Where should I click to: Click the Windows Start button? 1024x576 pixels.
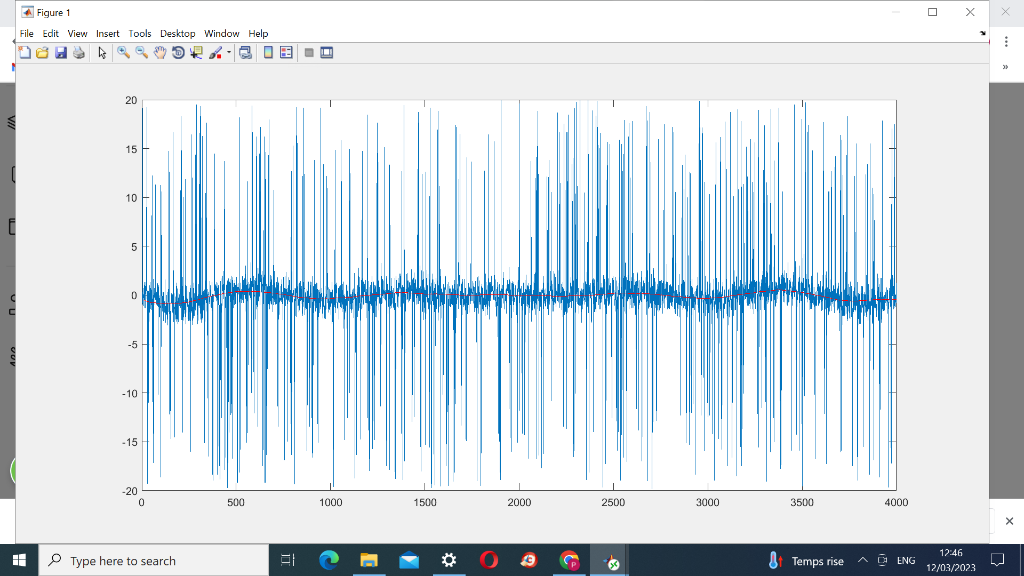click(x=19, y=560)
